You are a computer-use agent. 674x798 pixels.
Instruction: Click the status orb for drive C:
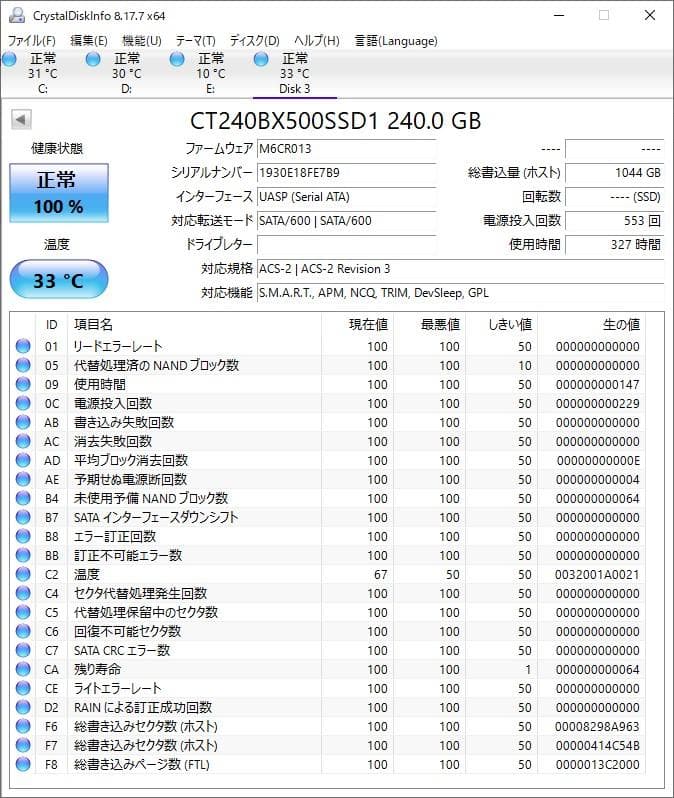coord(9,60)
